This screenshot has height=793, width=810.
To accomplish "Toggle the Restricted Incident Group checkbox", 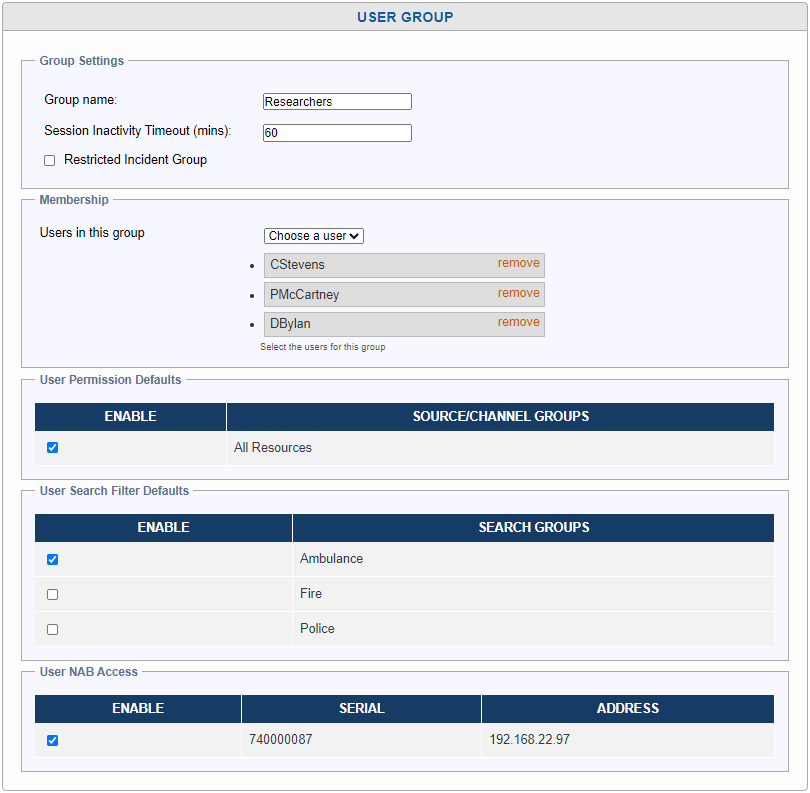I will (x=50, y=160).
